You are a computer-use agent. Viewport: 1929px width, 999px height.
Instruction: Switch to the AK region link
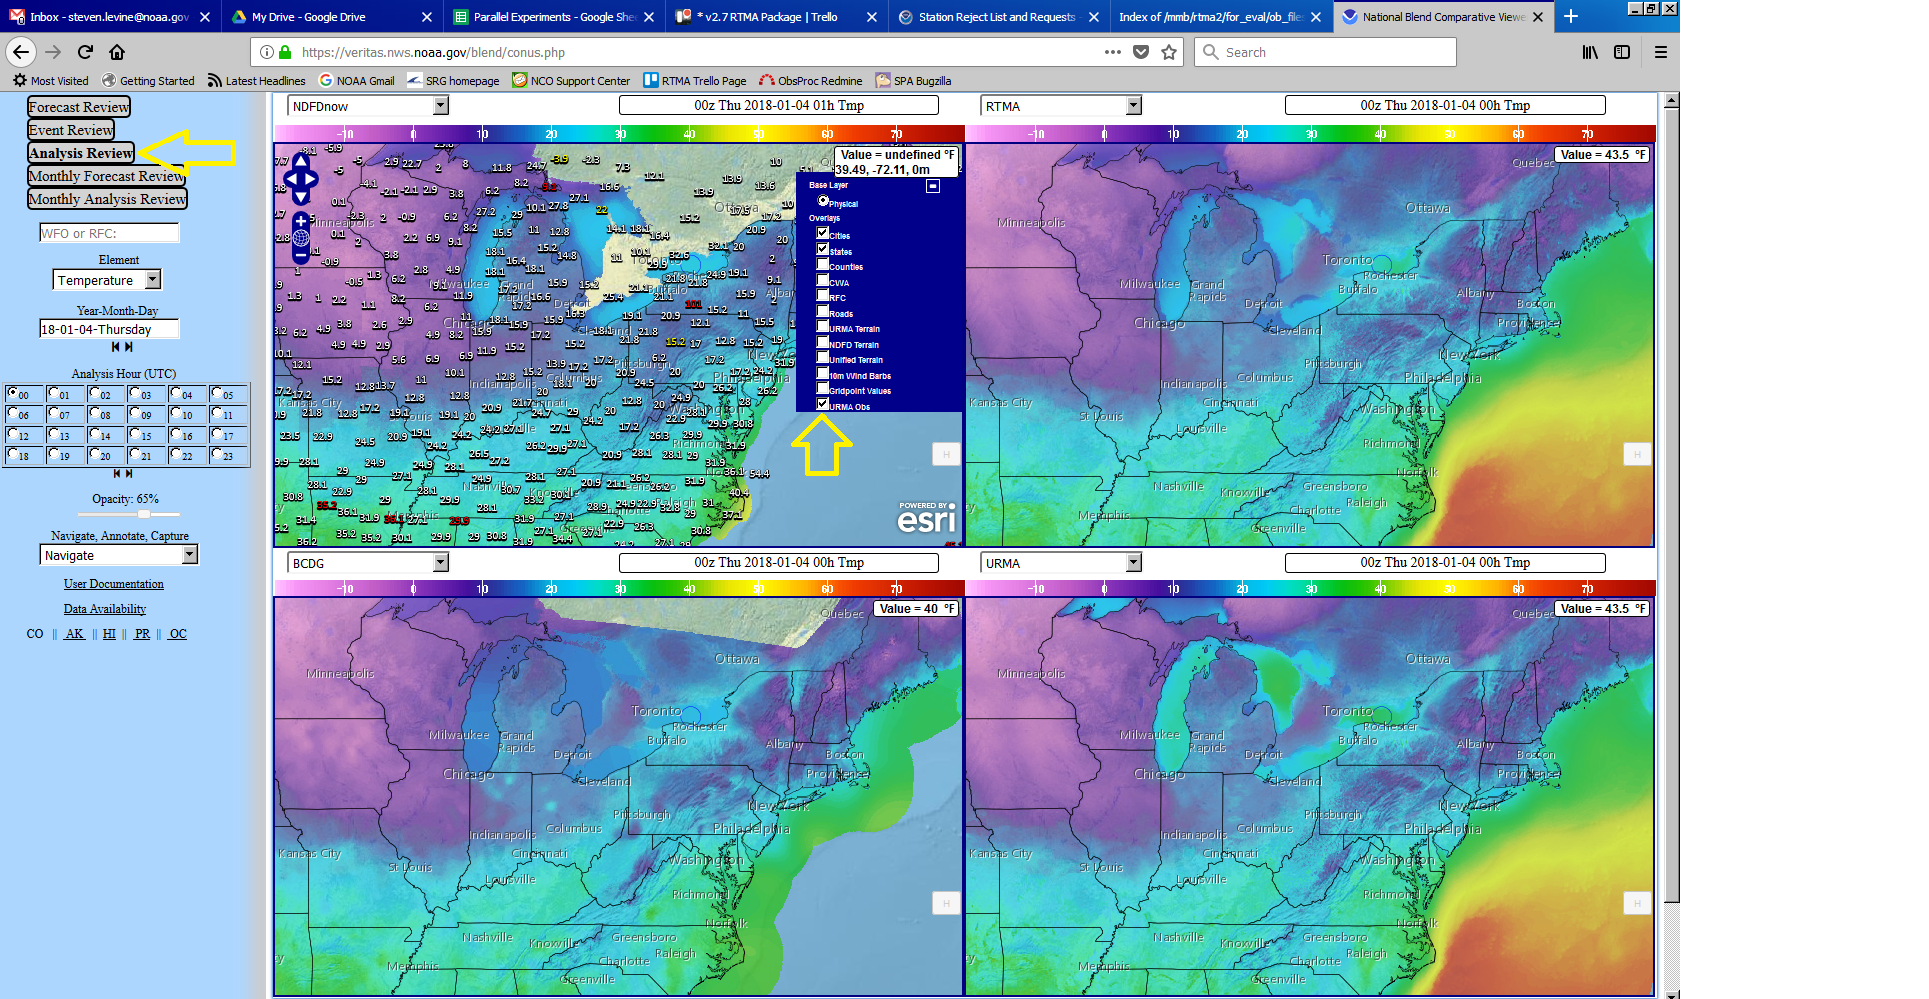(x=75, y=634)
